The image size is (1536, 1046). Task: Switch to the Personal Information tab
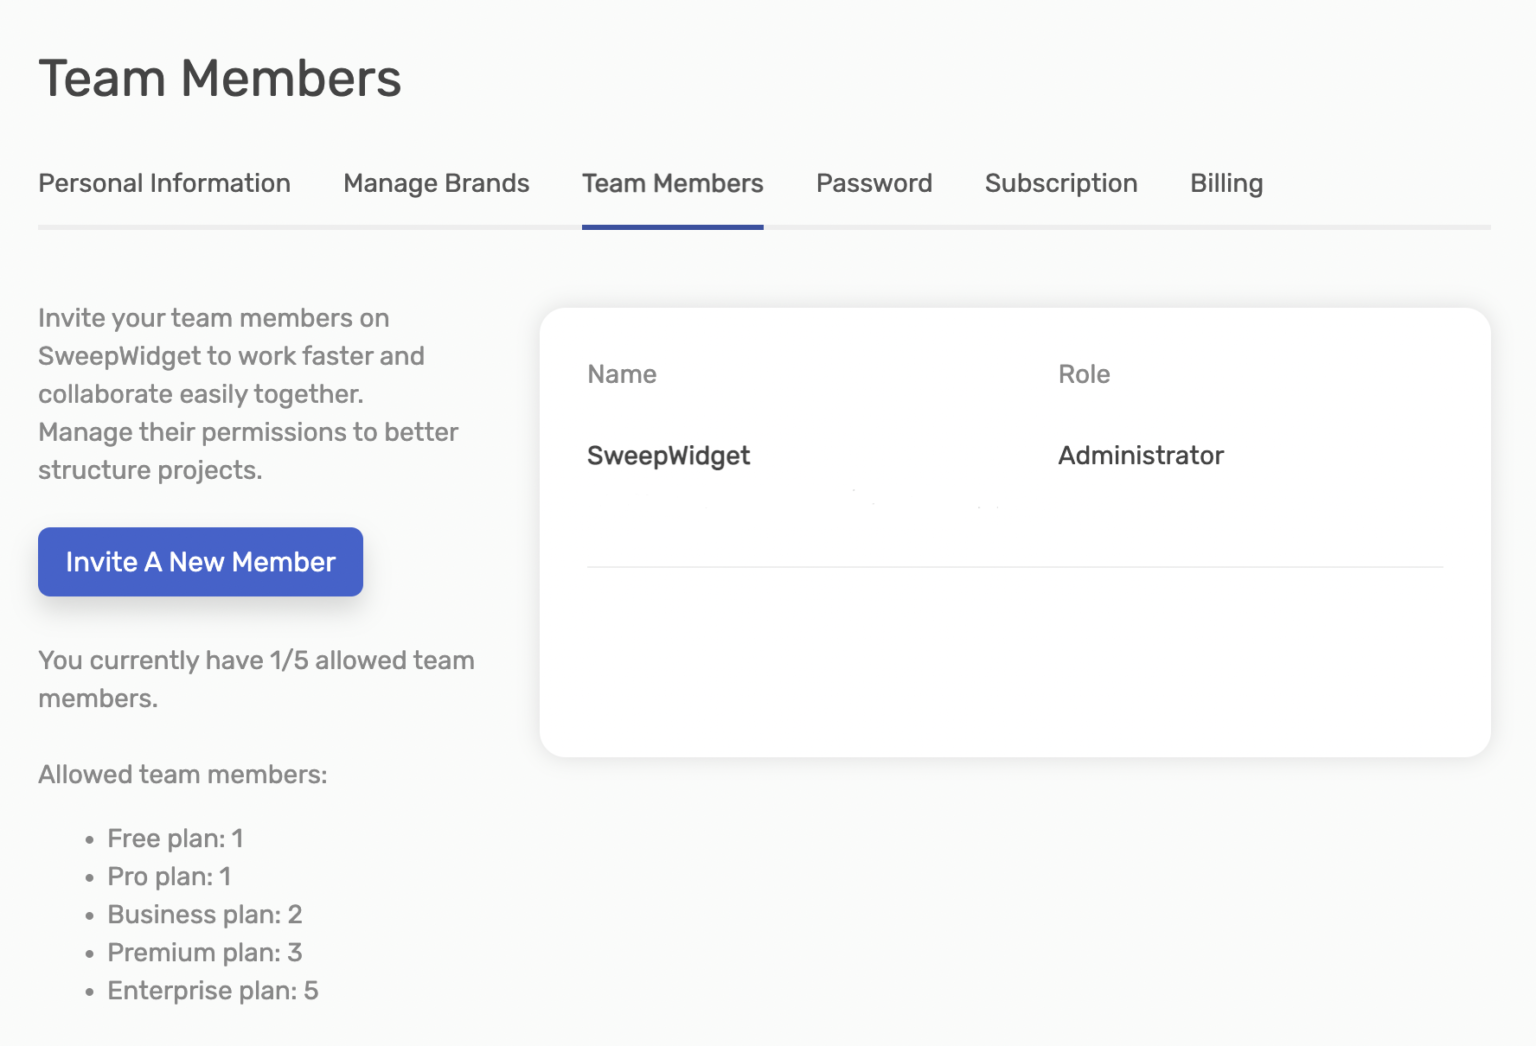click(x=164, y=183)
